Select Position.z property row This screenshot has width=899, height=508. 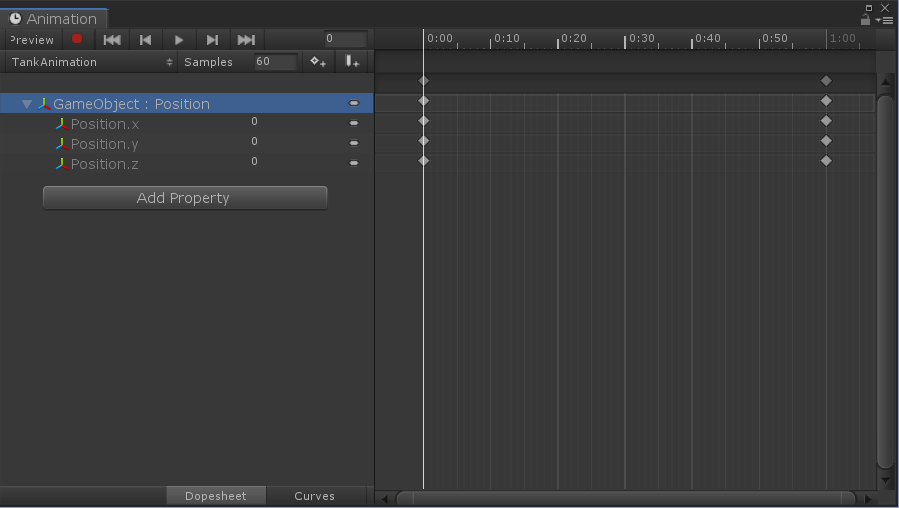click(x=186, y=163)
